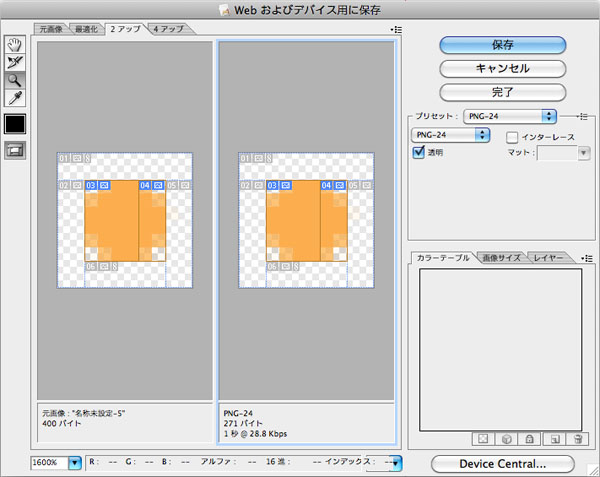Image resolution: width=600 pixels, height=477 pixels.
Task: Select the Hand tool
Action: (16, 45)
